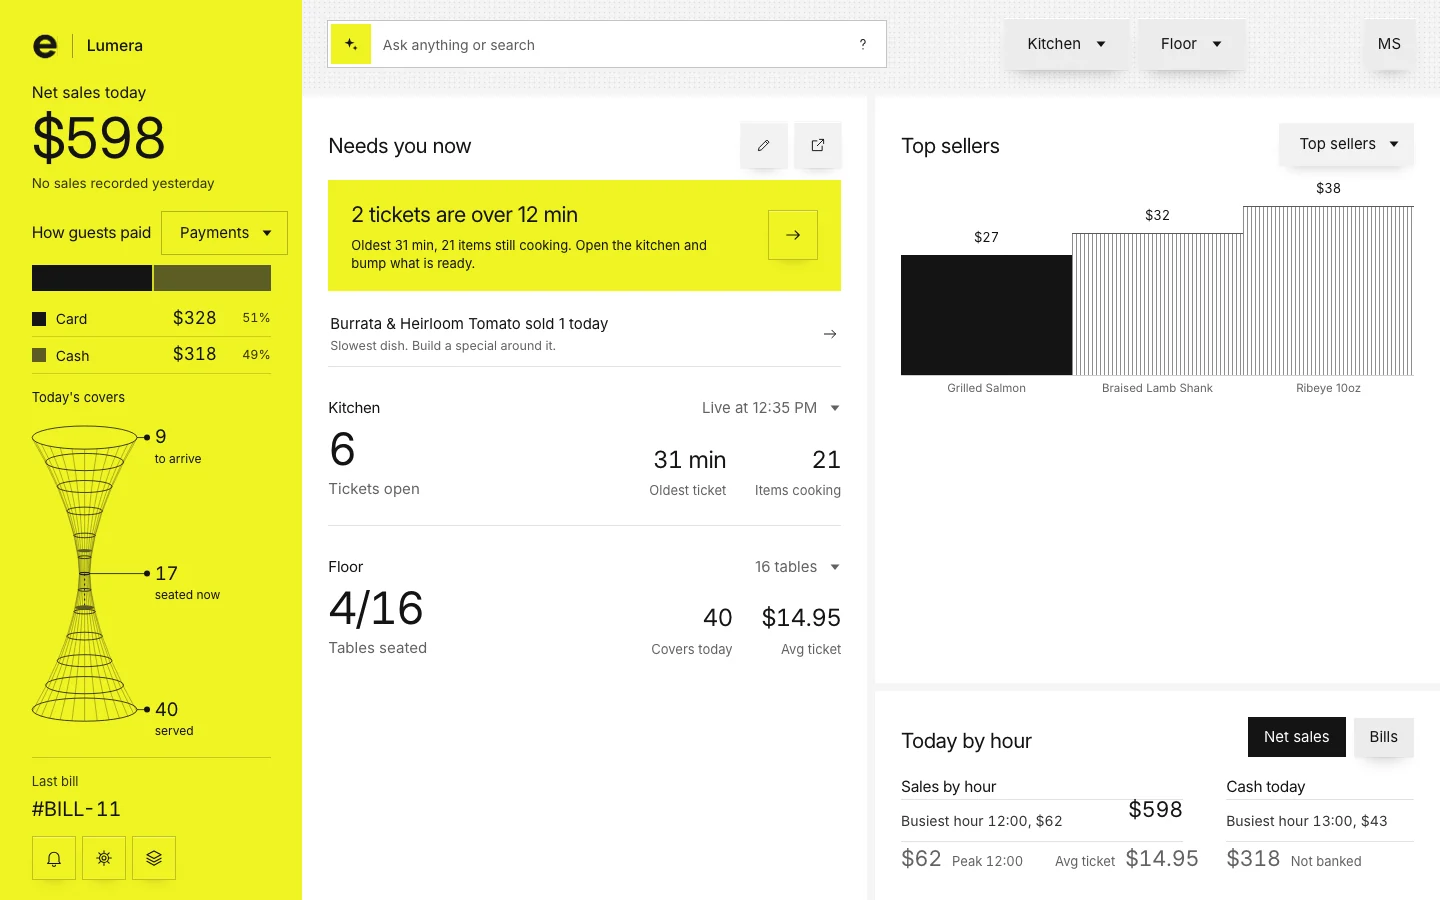Click the 4/16 tables seated value
The height and width of the screenshot is (900, 1440).
tap(376, 608)
